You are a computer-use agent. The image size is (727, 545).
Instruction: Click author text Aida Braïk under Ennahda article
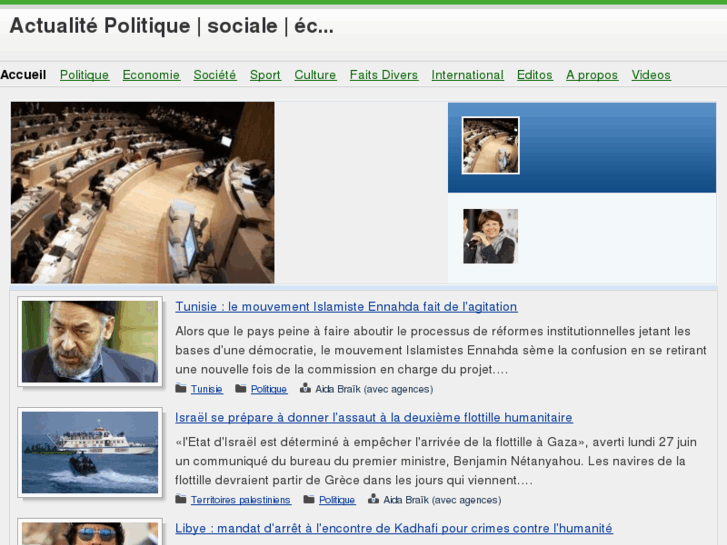[374, 389]
